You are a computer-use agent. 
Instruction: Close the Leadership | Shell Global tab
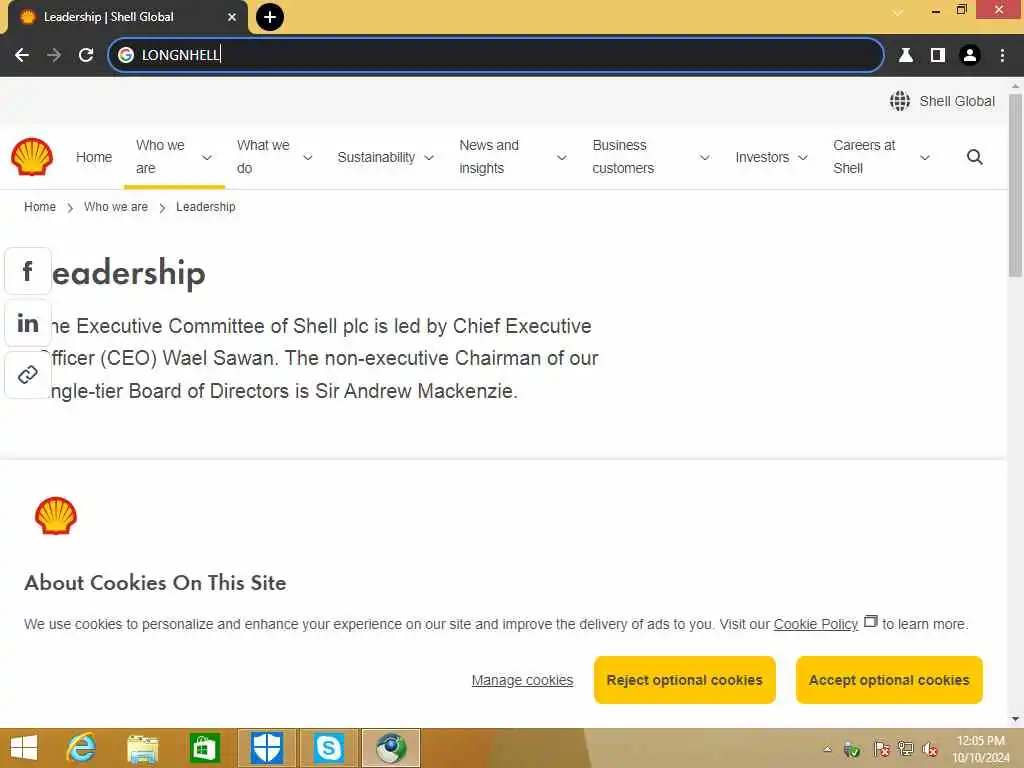tap(232, 17)
